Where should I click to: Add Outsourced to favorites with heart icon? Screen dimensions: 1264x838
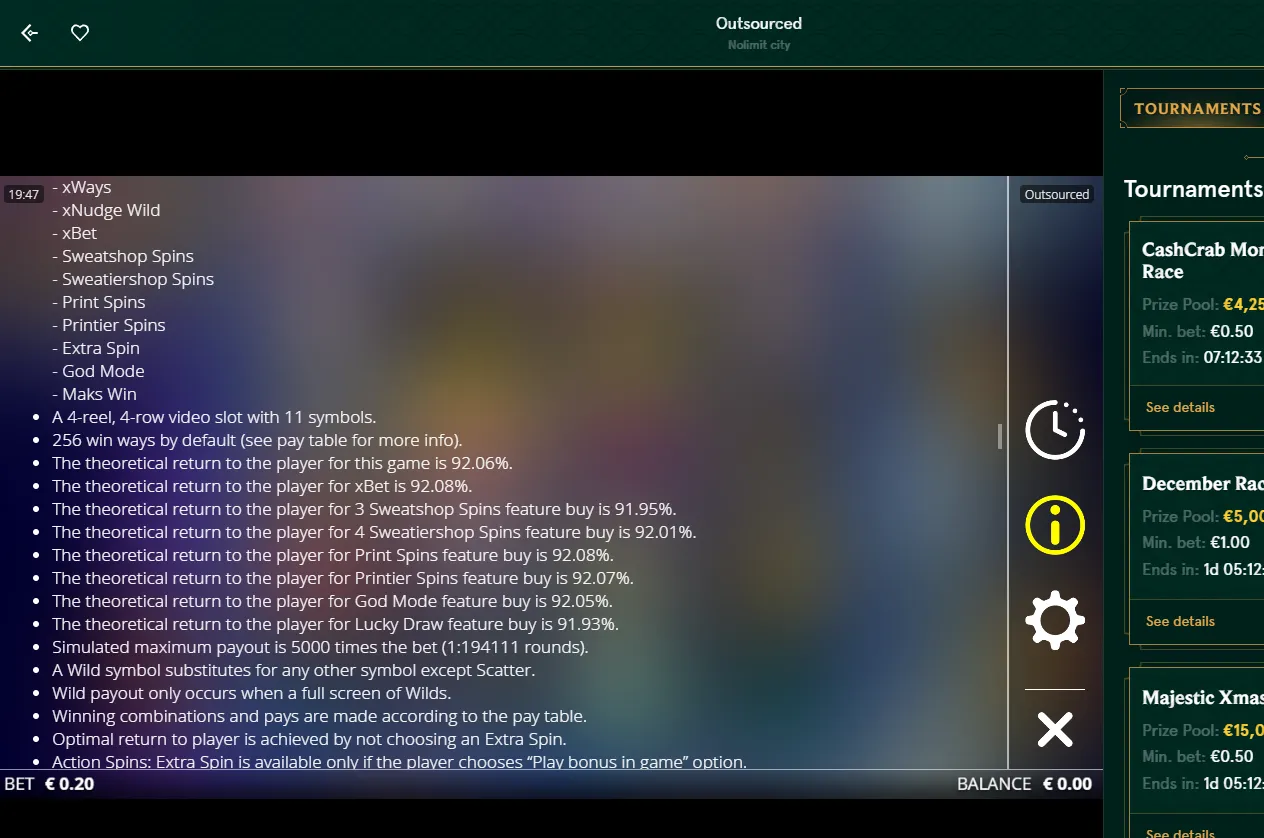[x=80, y=33]
